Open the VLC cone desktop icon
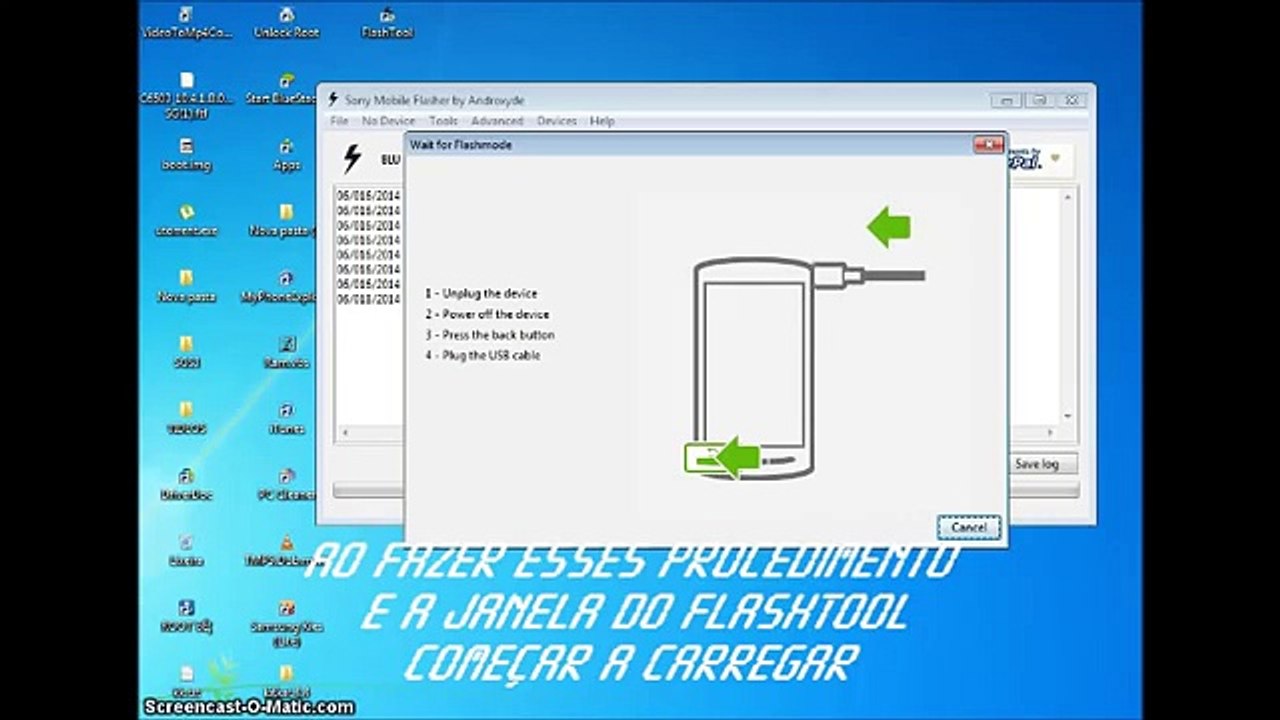Viewport: 1280px width, 720px height. tap(284, 550)
